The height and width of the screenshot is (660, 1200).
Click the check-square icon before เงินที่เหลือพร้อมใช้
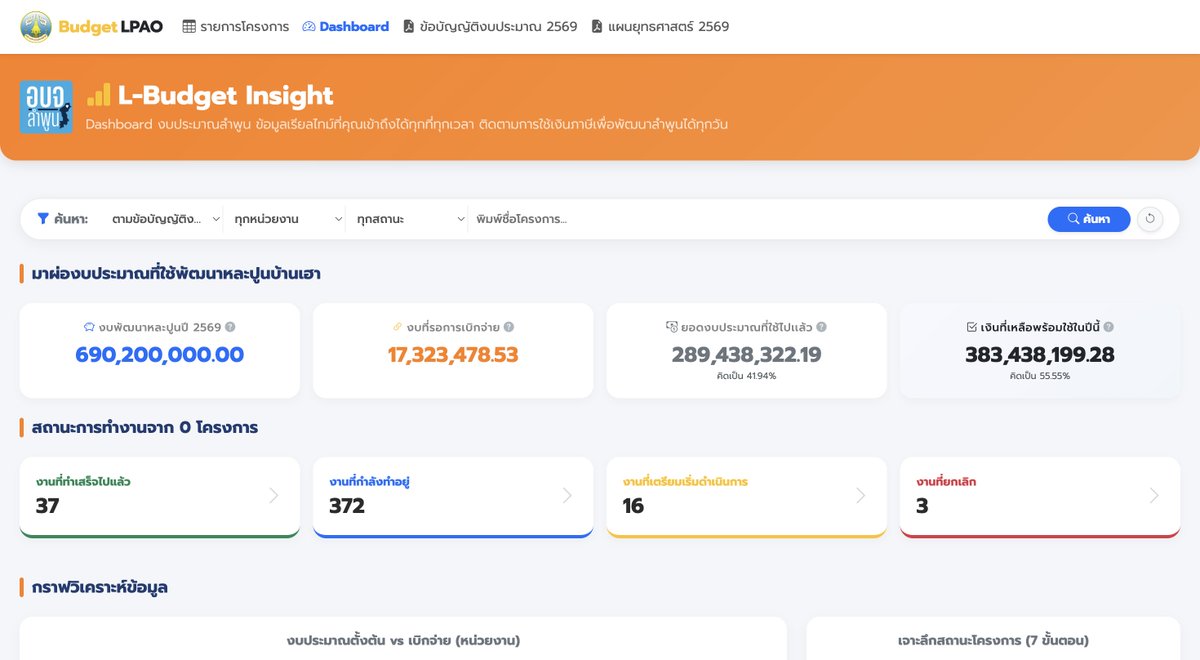[x=972, y=327]
